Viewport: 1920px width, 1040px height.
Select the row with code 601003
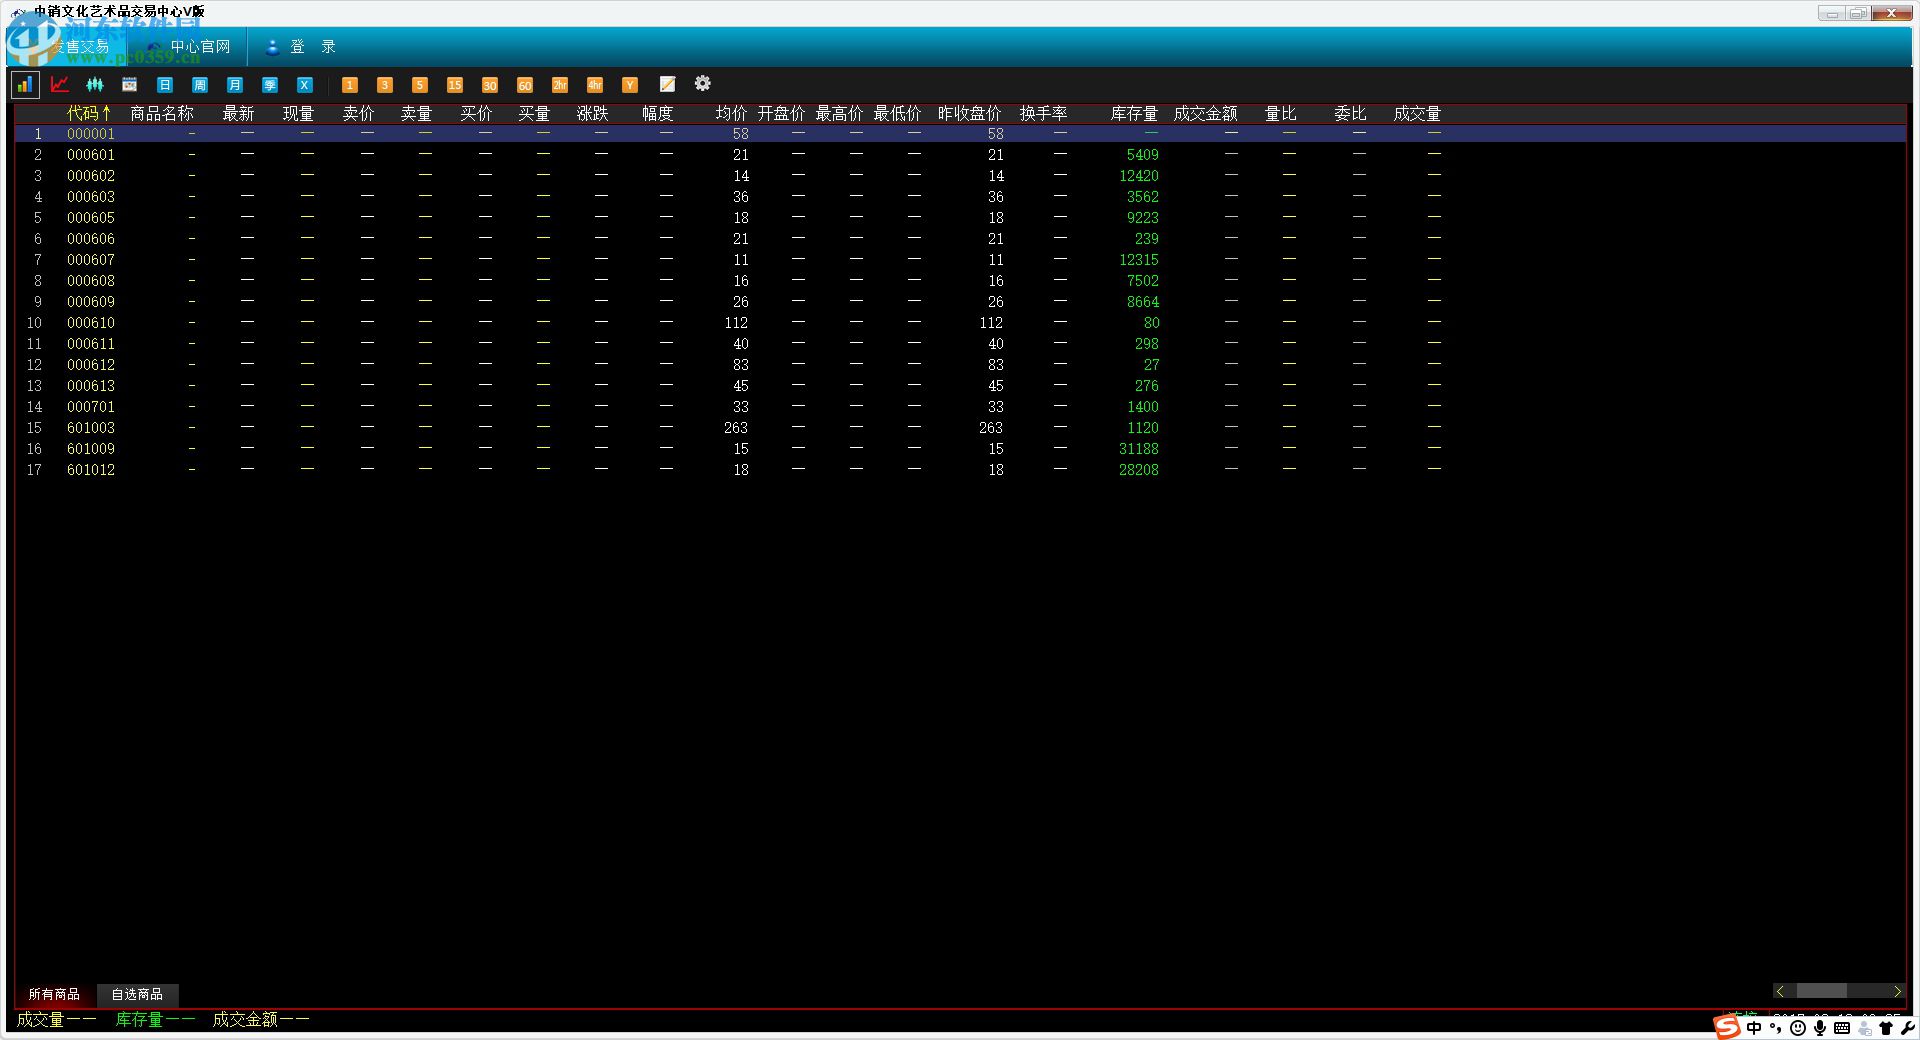pyautogui.click(x=960, y=428)
